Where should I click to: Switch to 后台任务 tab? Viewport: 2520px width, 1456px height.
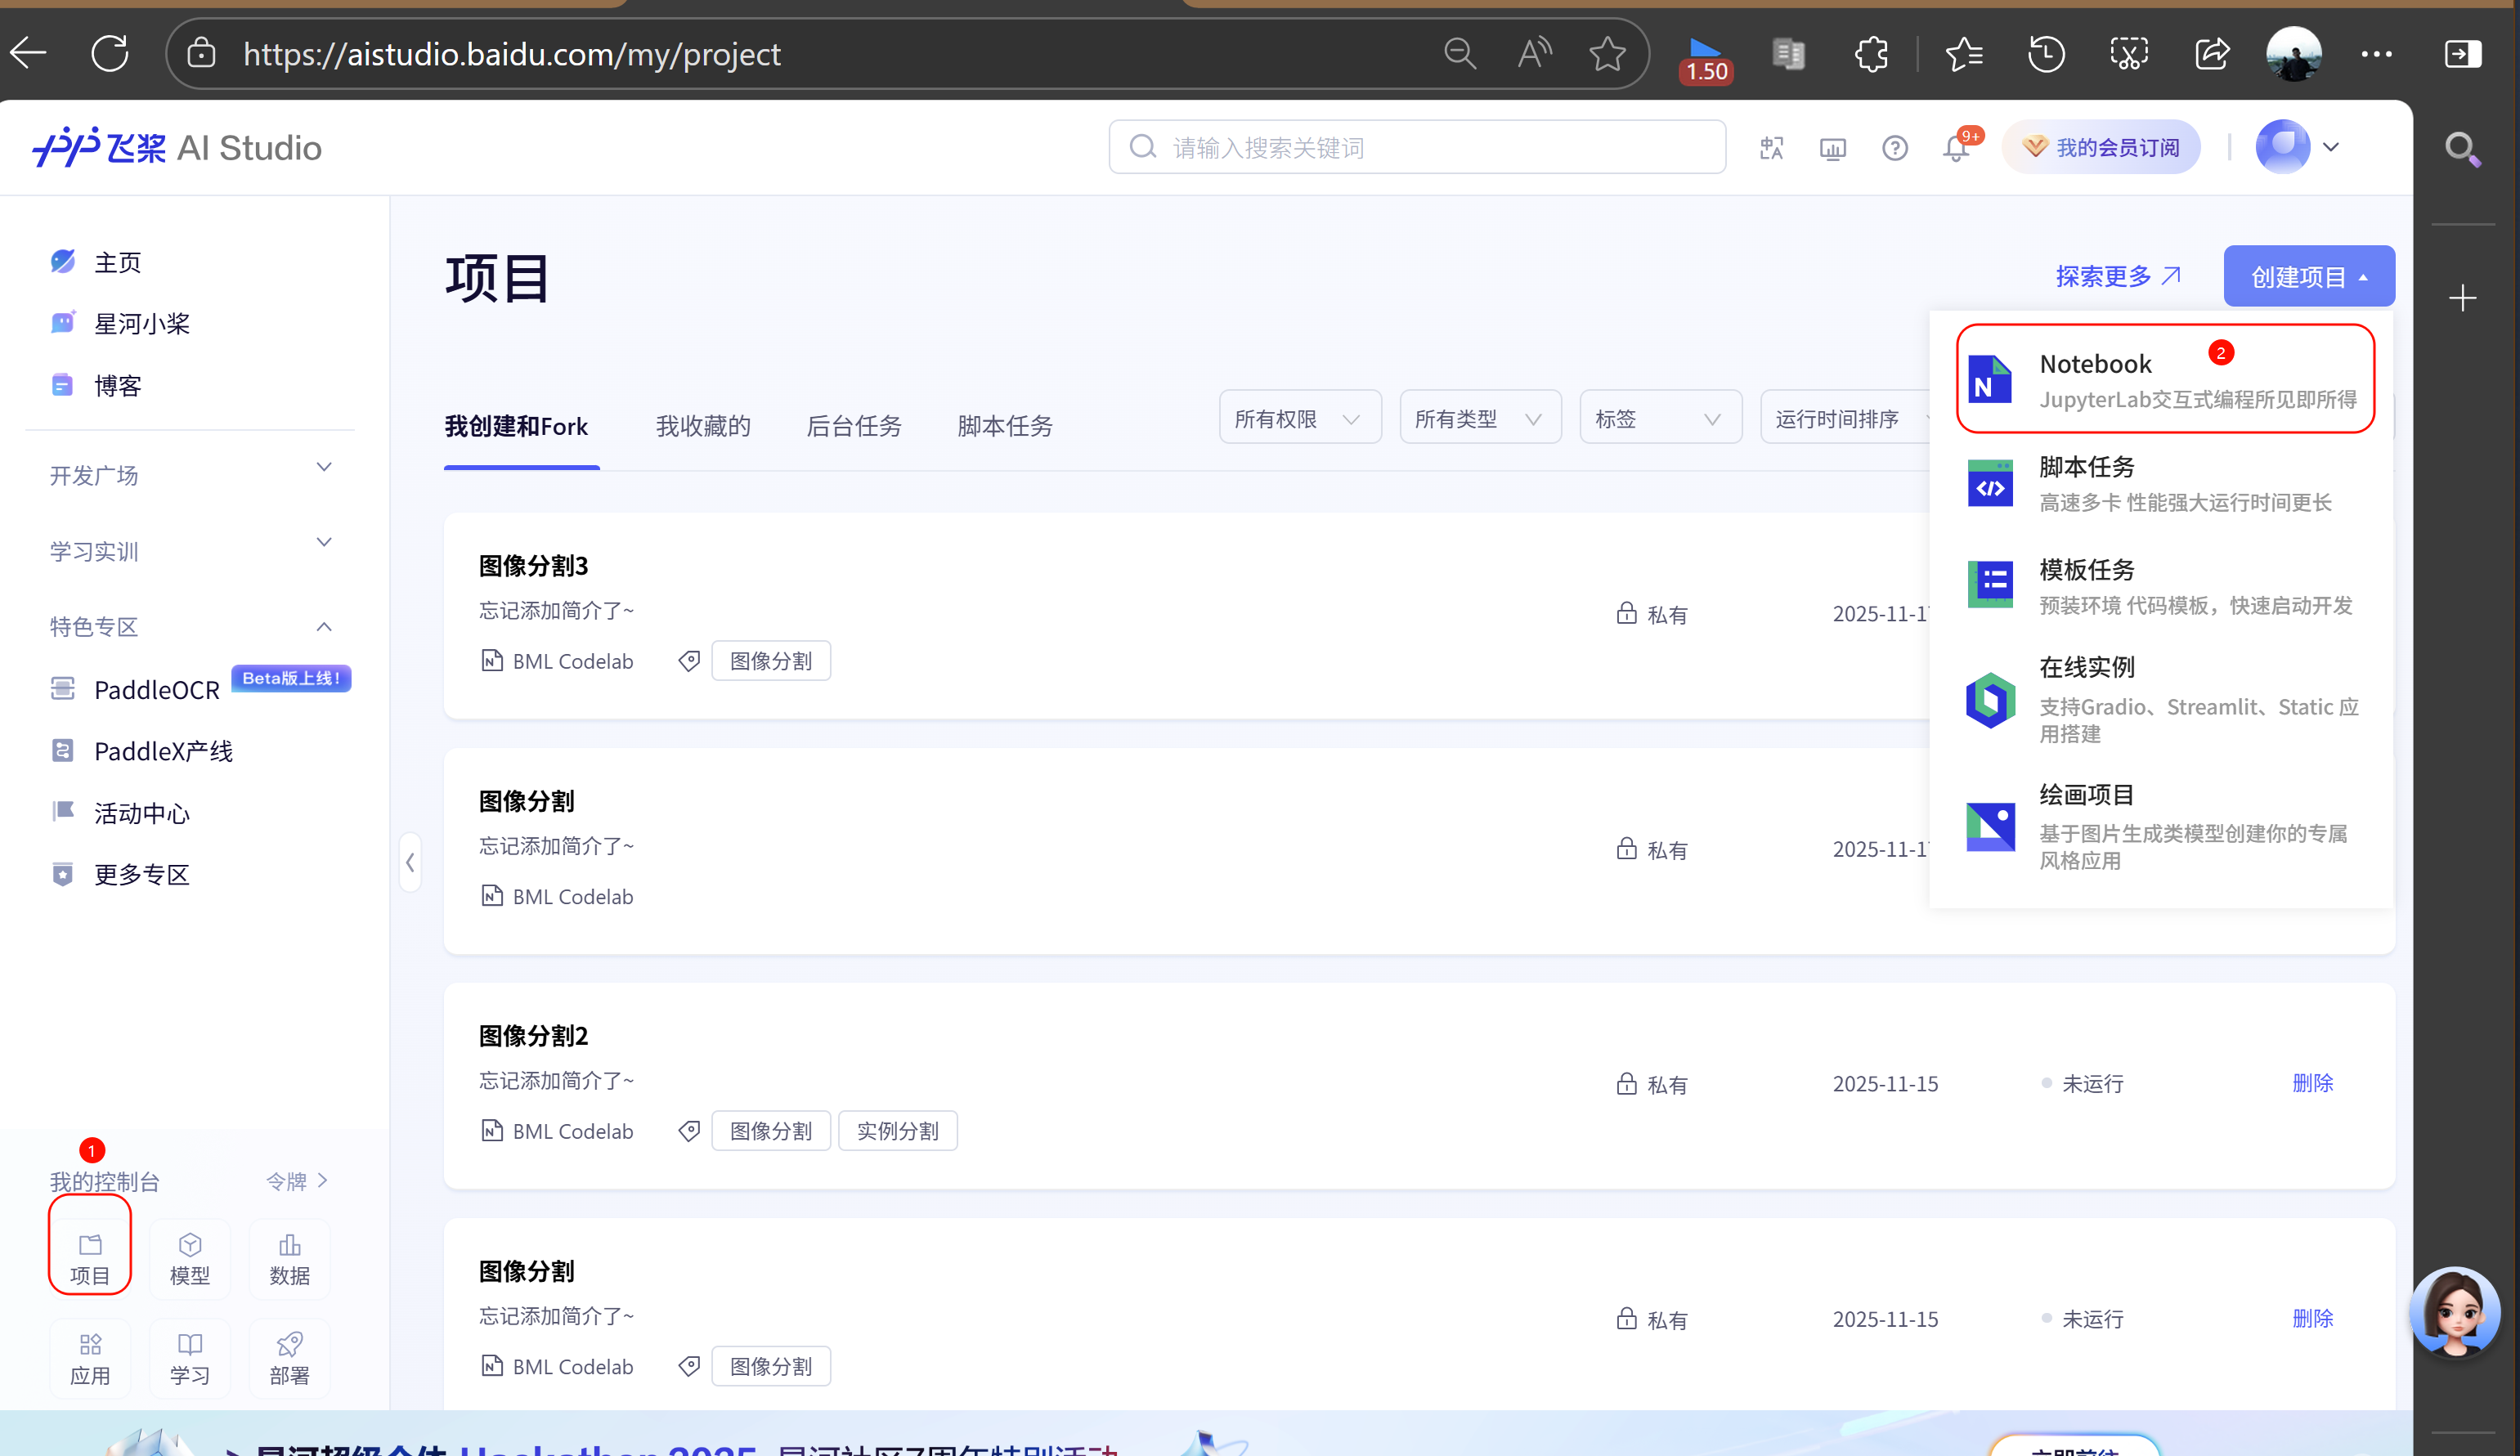[854, 426]
